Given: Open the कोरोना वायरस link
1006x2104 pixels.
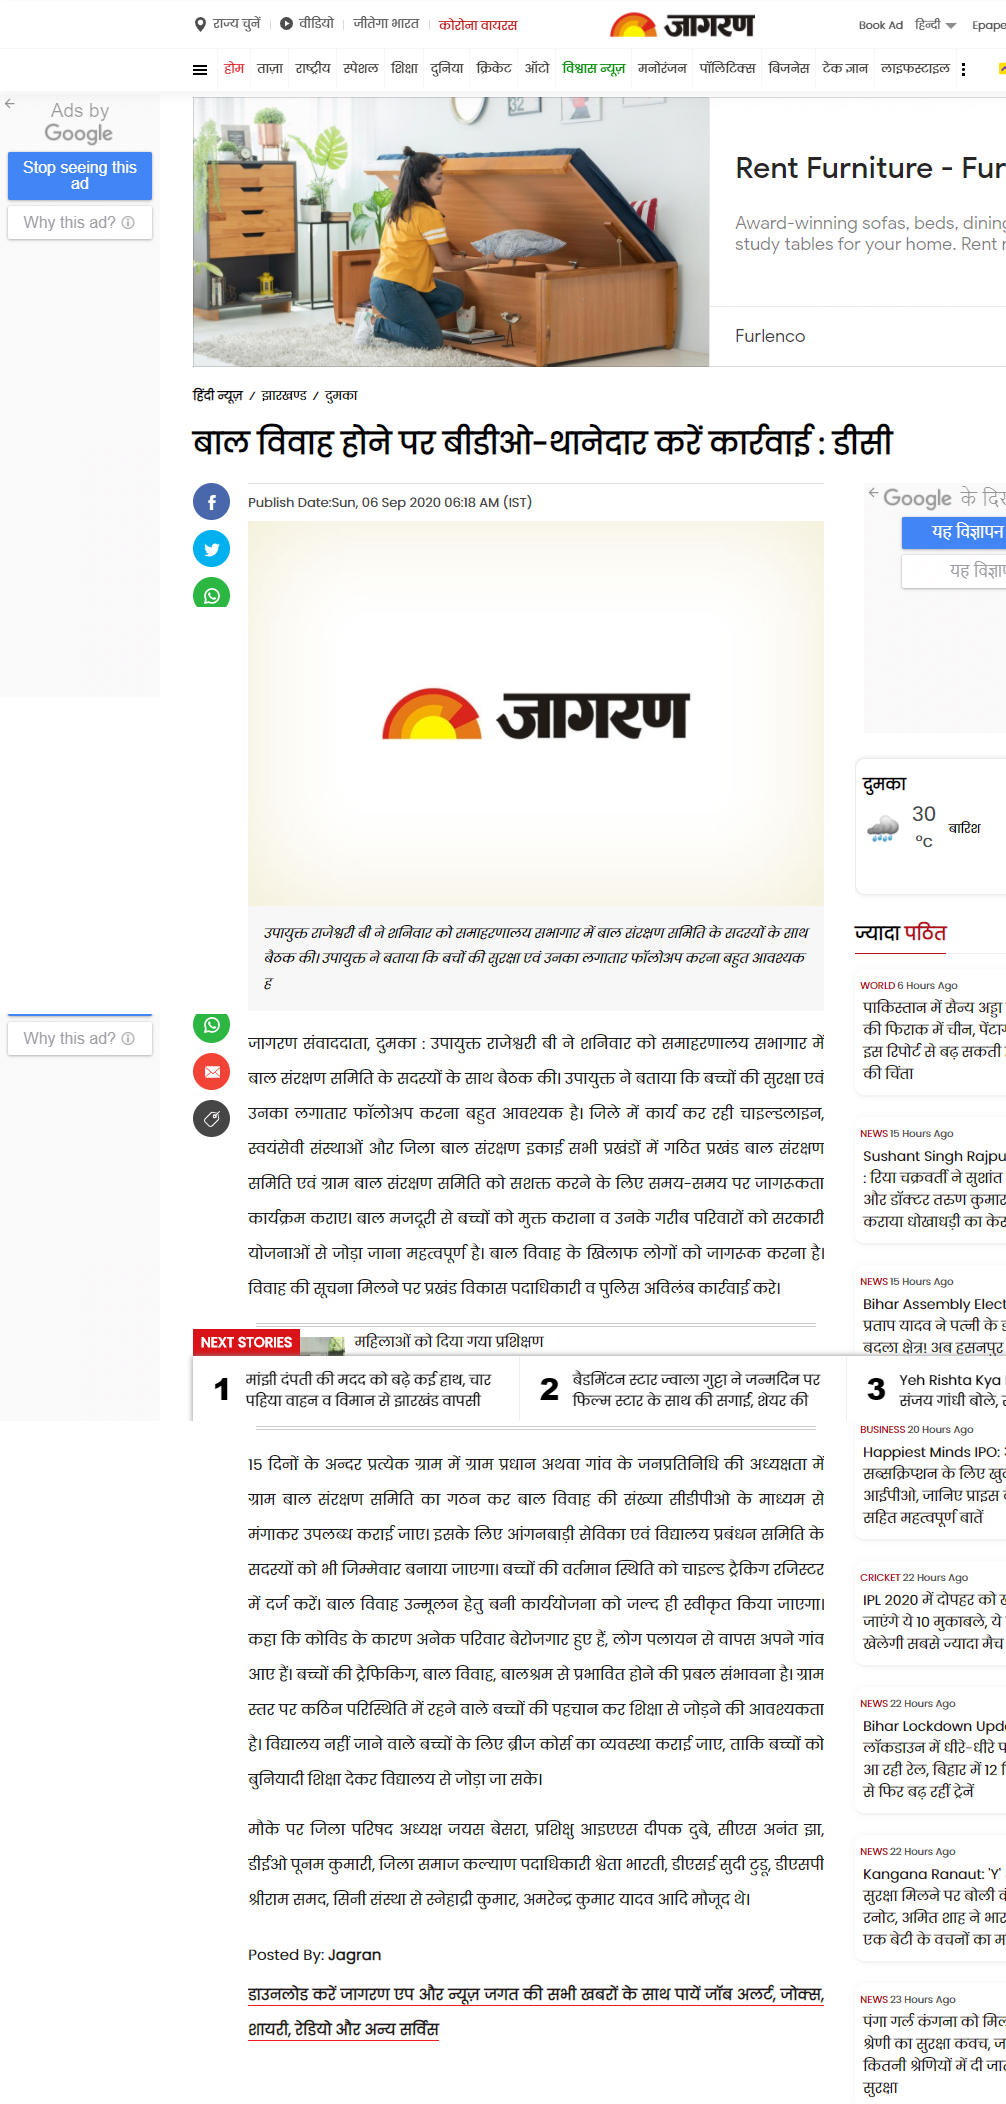Looking at the screenshot, I should point(478,24).
